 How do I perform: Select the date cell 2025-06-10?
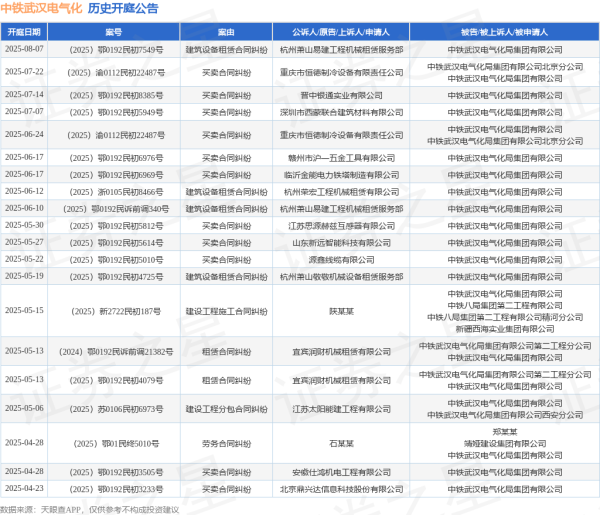point(24,208)
